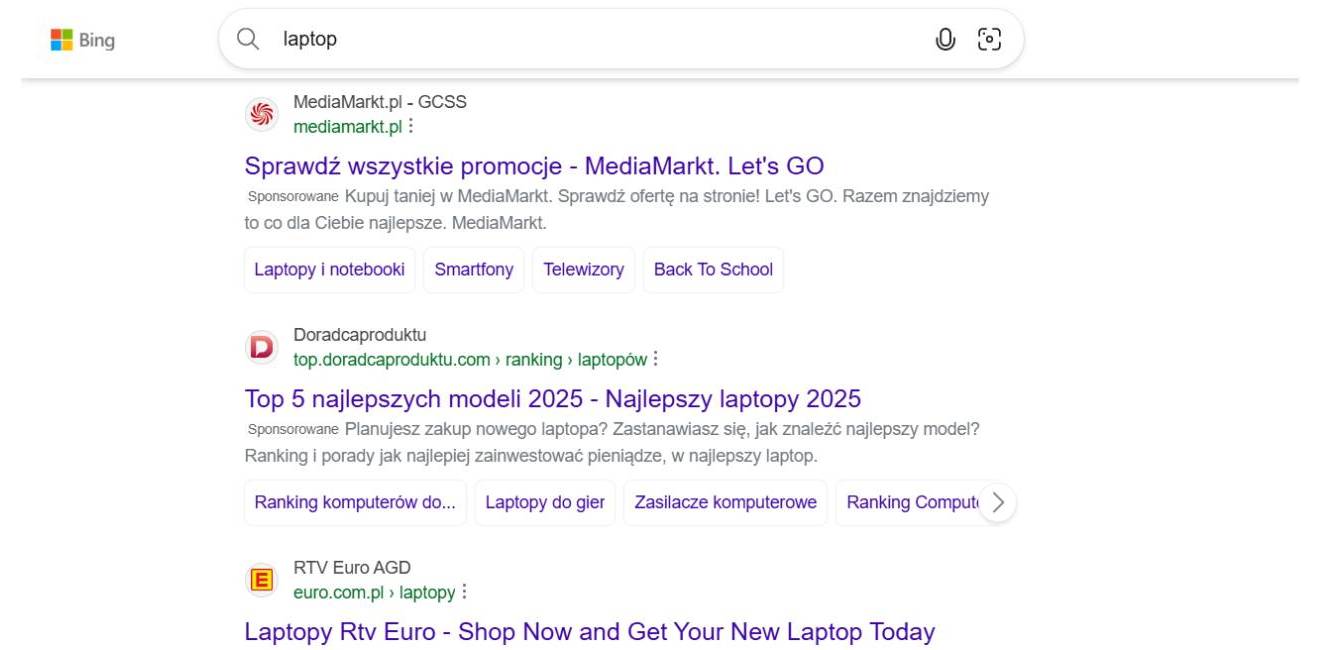Open 'Top 5 najlepszych modeli 2025' result
The height and width of the screenshot is (650, 1326).
pyautogui.click(x=552, y=399)
